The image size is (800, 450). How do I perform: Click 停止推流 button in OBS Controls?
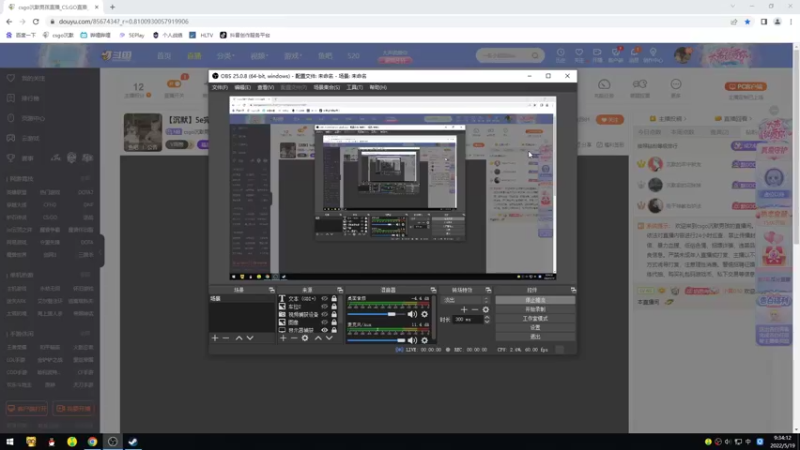coord(535,300)
